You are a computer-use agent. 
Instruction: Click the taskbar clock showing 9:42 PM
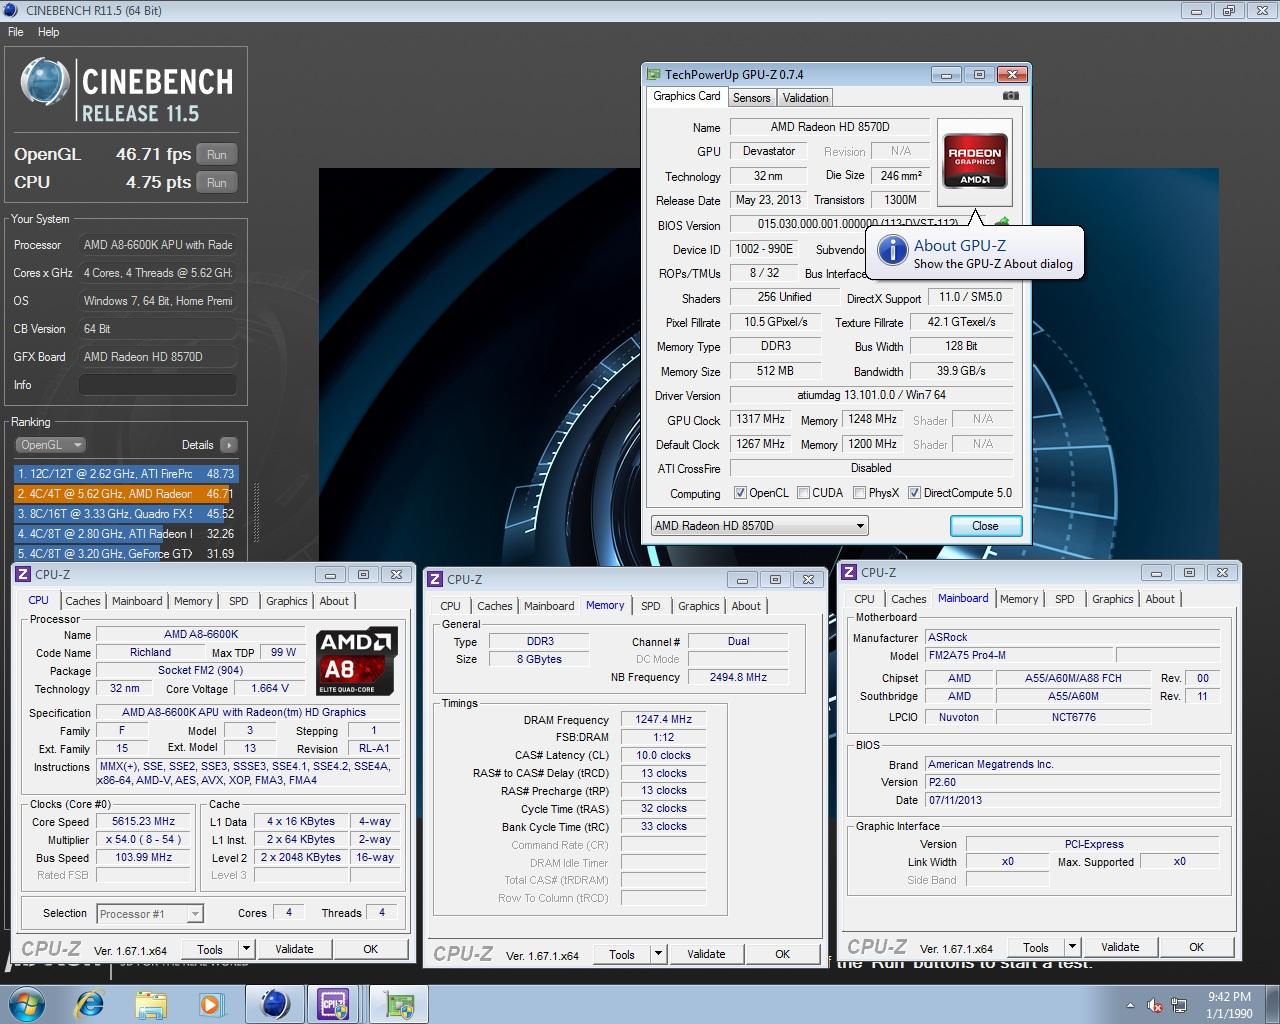click(x=1229, y=1005)
